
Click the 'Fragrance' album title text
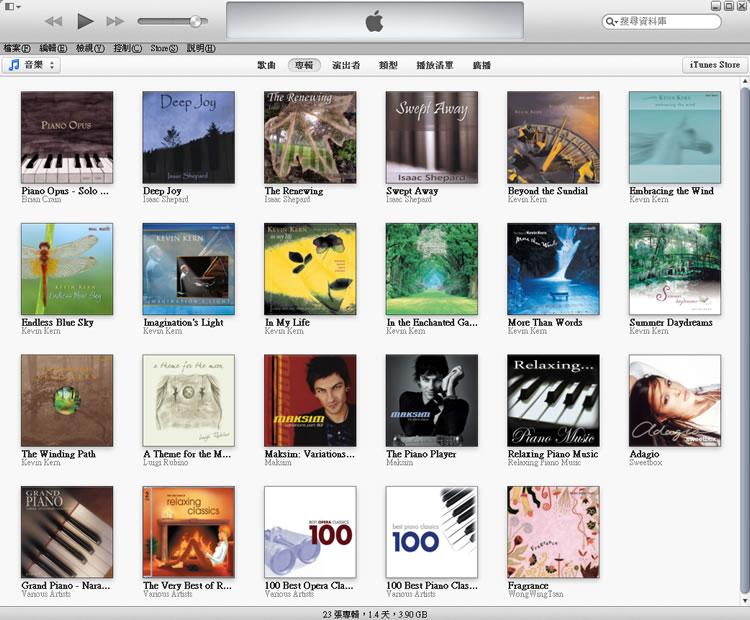528,586
